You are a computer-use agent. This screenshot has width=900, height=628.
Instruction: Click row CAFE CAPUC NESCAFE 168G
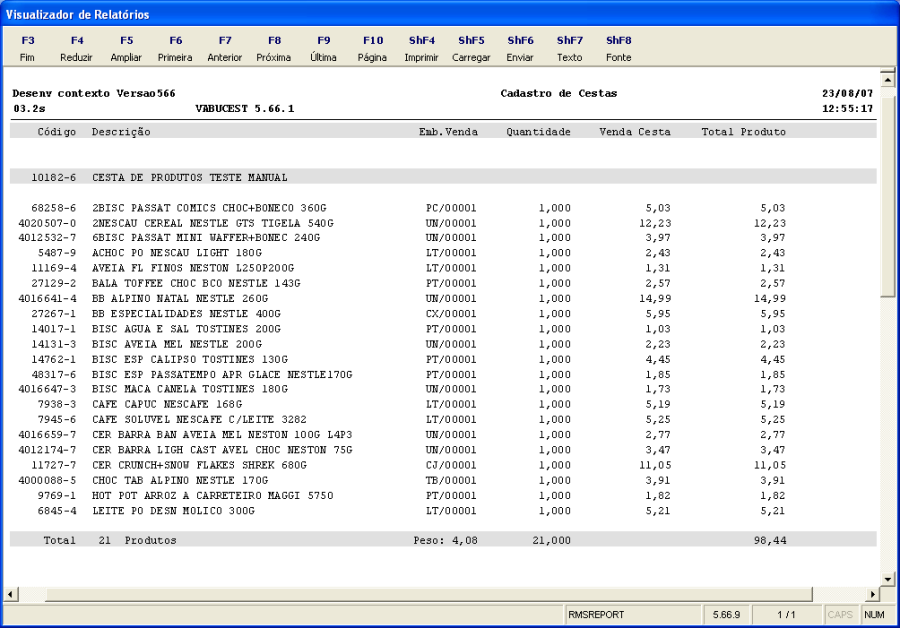point(402,404)
